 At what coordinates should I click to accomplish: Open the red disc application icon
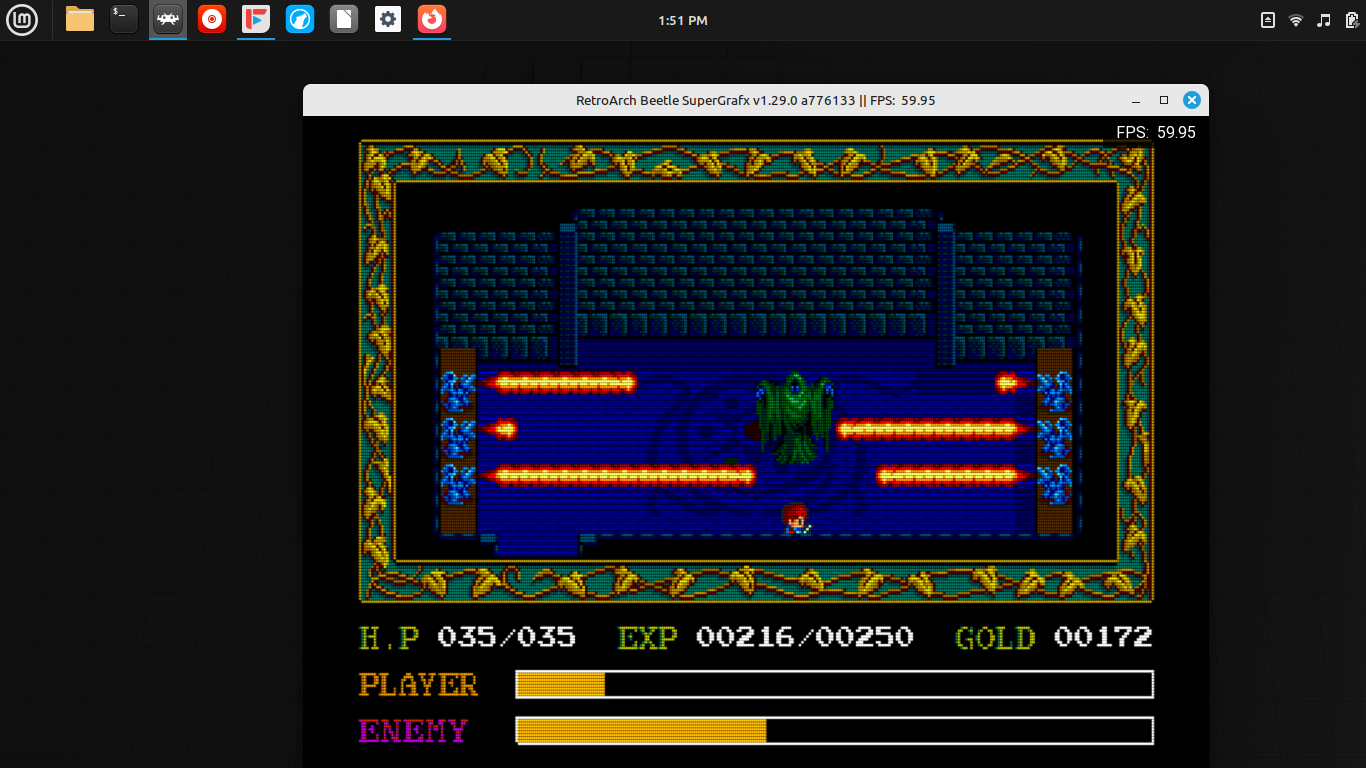click(x=212, y=19)
